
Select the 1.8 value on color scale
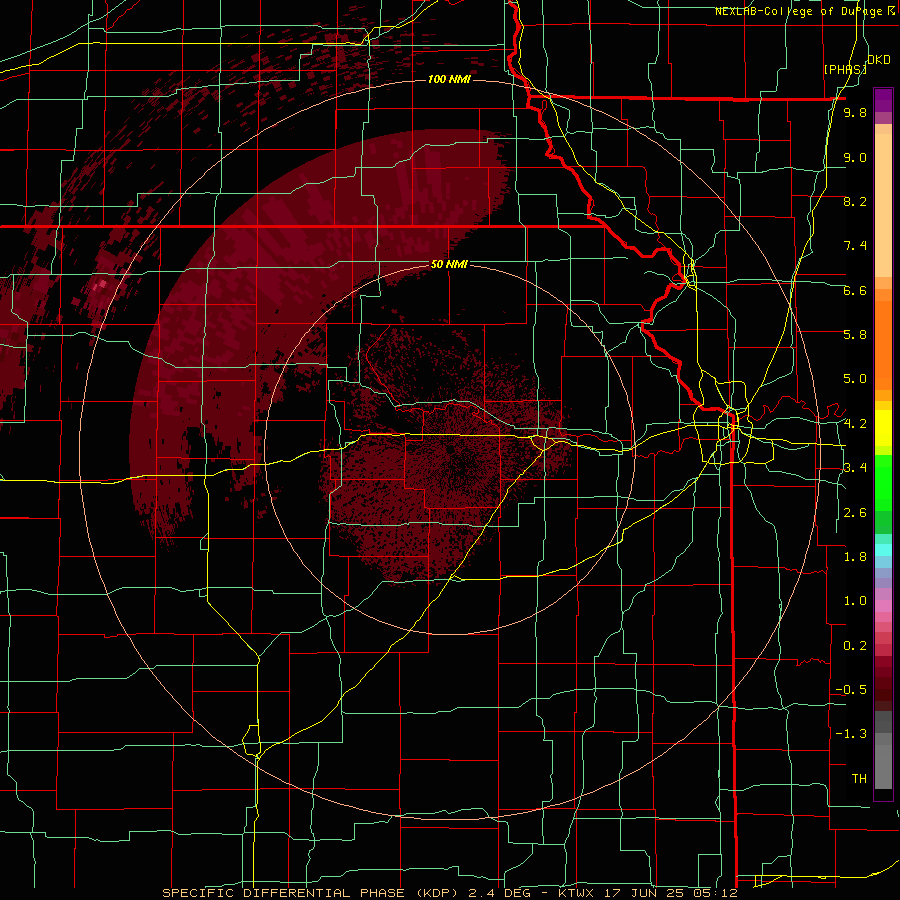tap(855, 557)
